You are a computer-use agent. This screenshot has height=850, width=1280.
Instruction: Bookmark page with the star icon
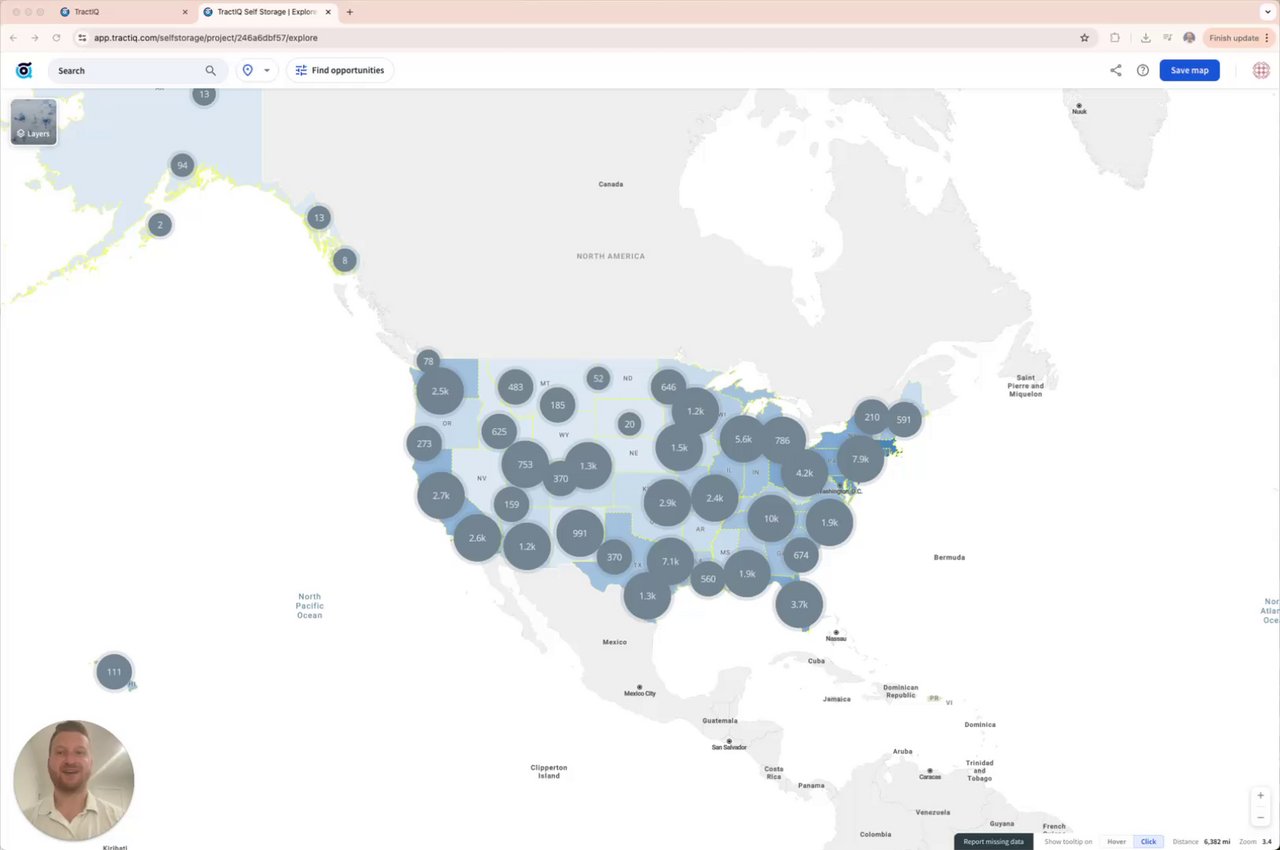click(x=1084, y=38)
